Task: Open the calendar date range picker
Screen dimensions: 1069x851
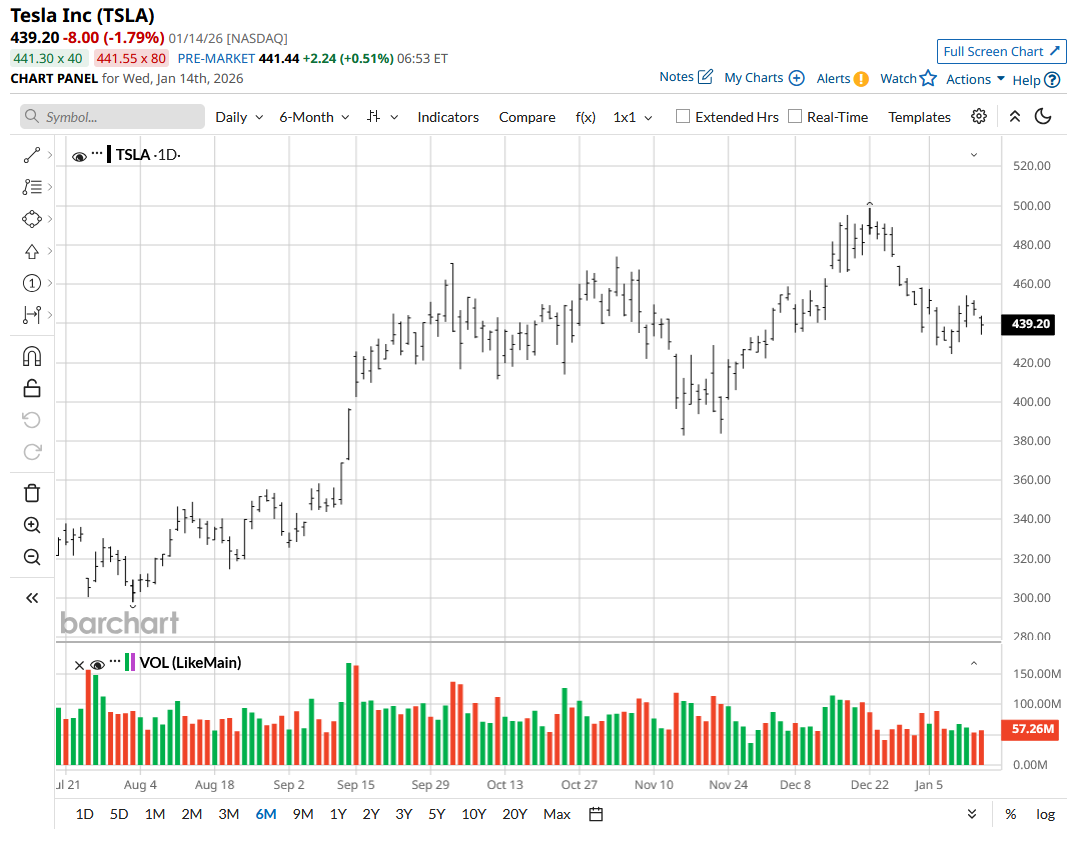Action: point(596,814)
